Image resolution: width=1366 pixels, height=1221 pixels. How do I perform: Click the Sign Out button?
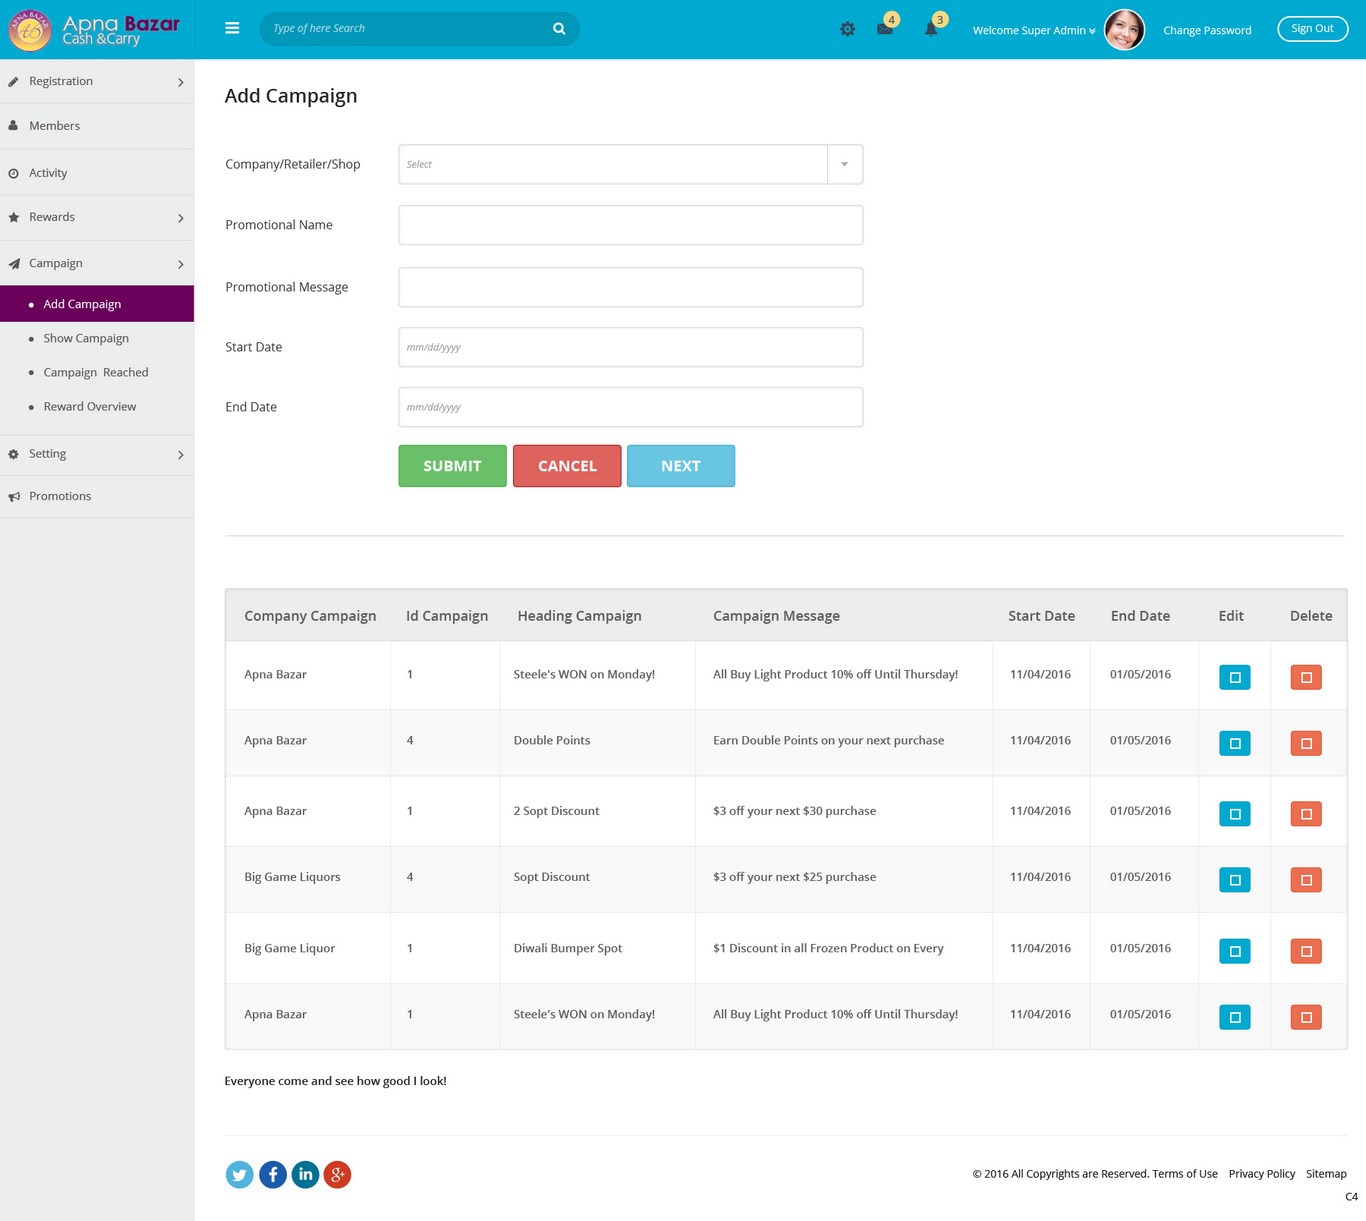tap(1313, 29)
